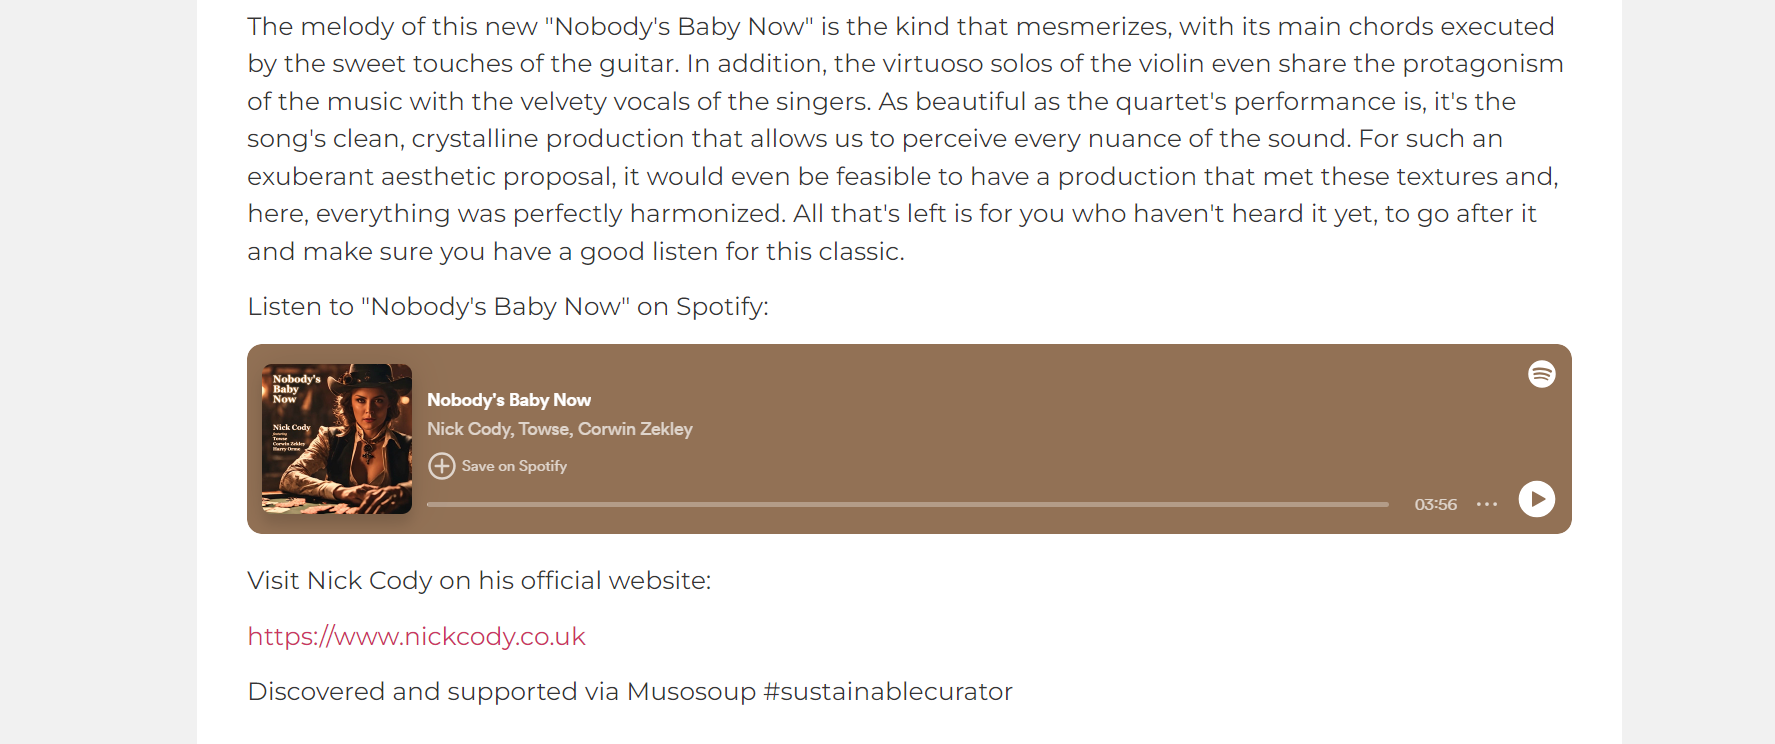1775x744 pixels.
Task: Open the Nobody's Baby Now album cover
Action: pos(337,439)
